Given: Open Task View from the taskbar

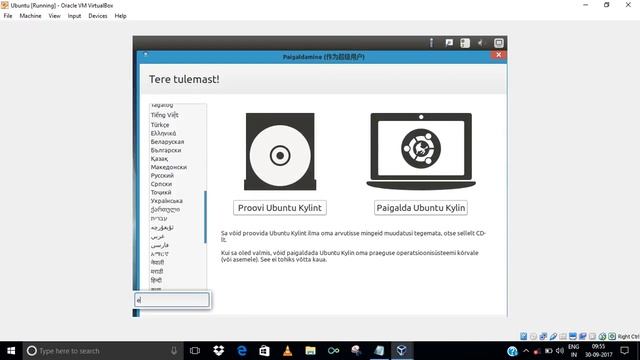Looking at the screenshot, I should point(195,351).
